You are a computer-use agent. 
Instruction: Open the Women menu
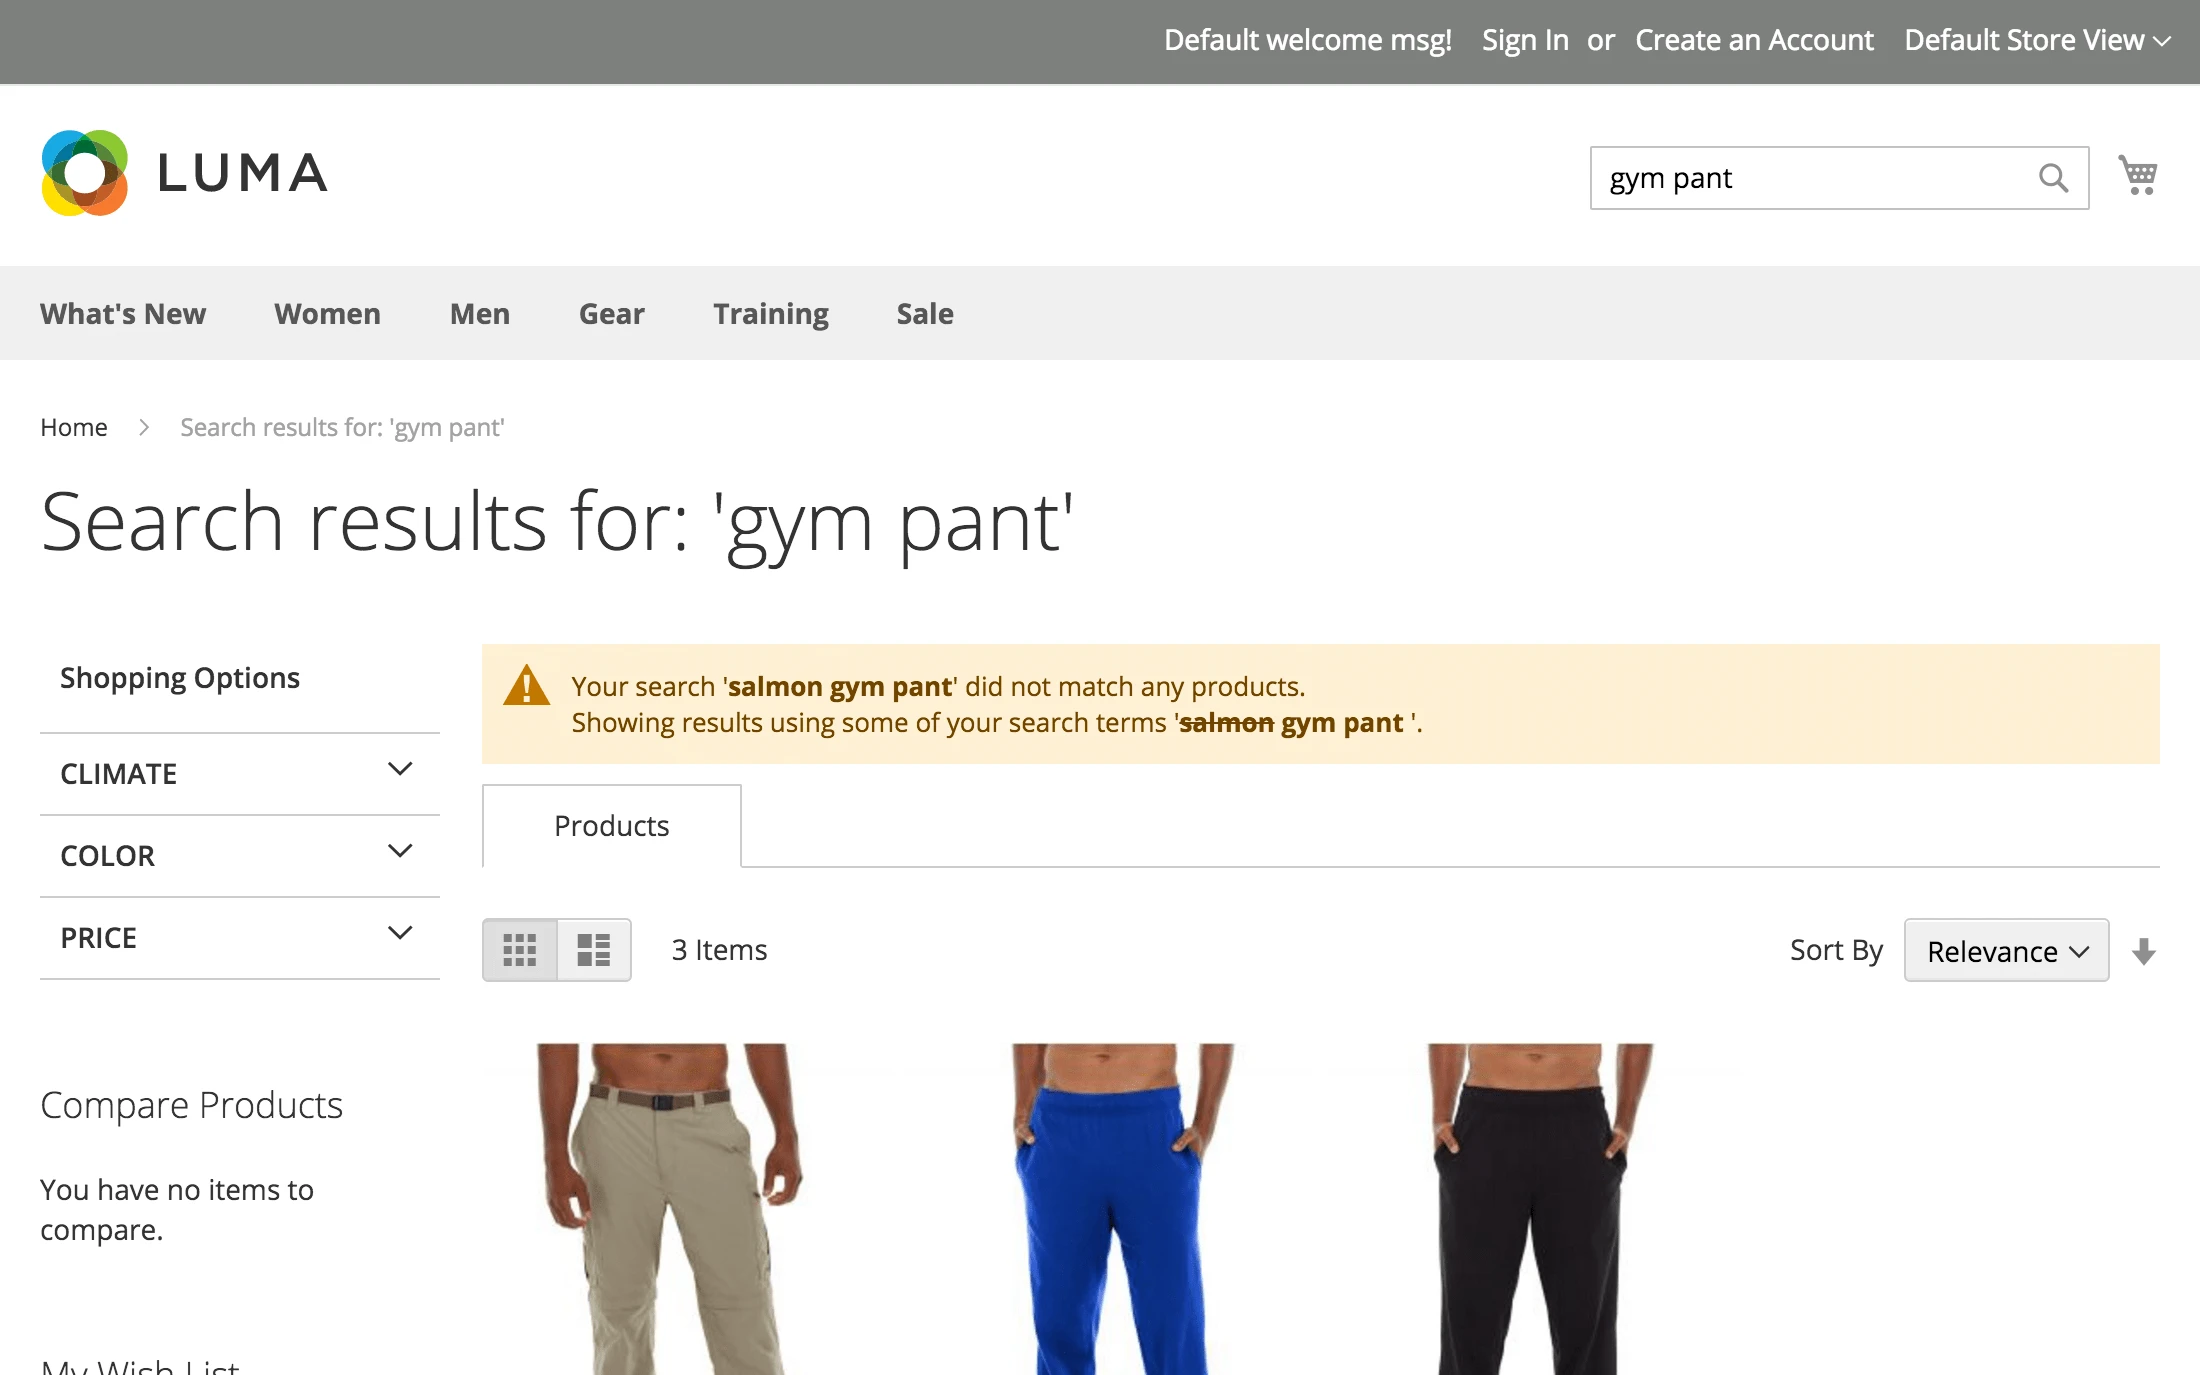coord(327,314)
